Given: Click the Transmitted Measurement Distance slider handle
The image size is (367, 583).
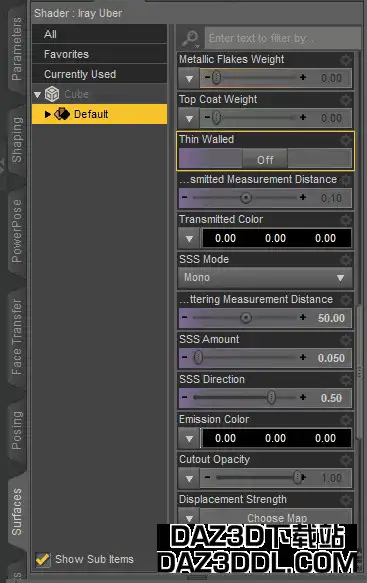Looking at the screenshot, I should [x=246, y=197].
